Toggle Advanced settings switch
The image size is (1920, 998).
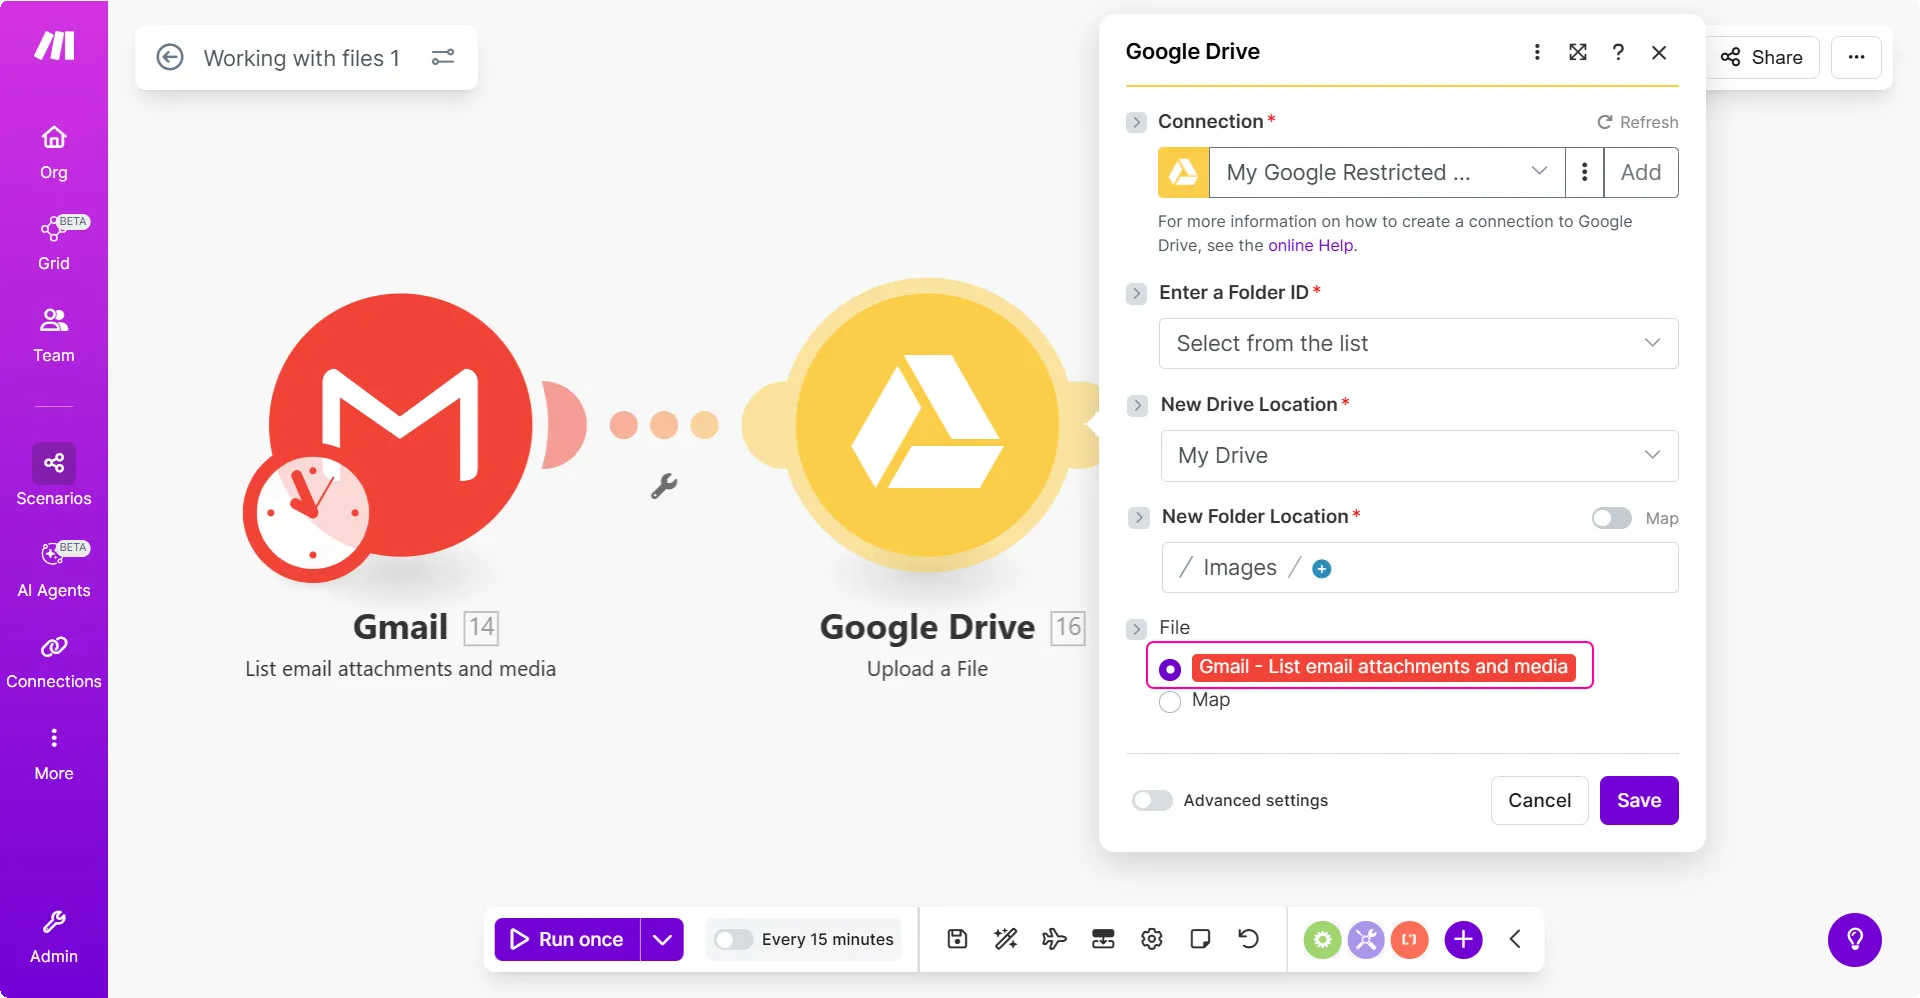[1152, 800]
